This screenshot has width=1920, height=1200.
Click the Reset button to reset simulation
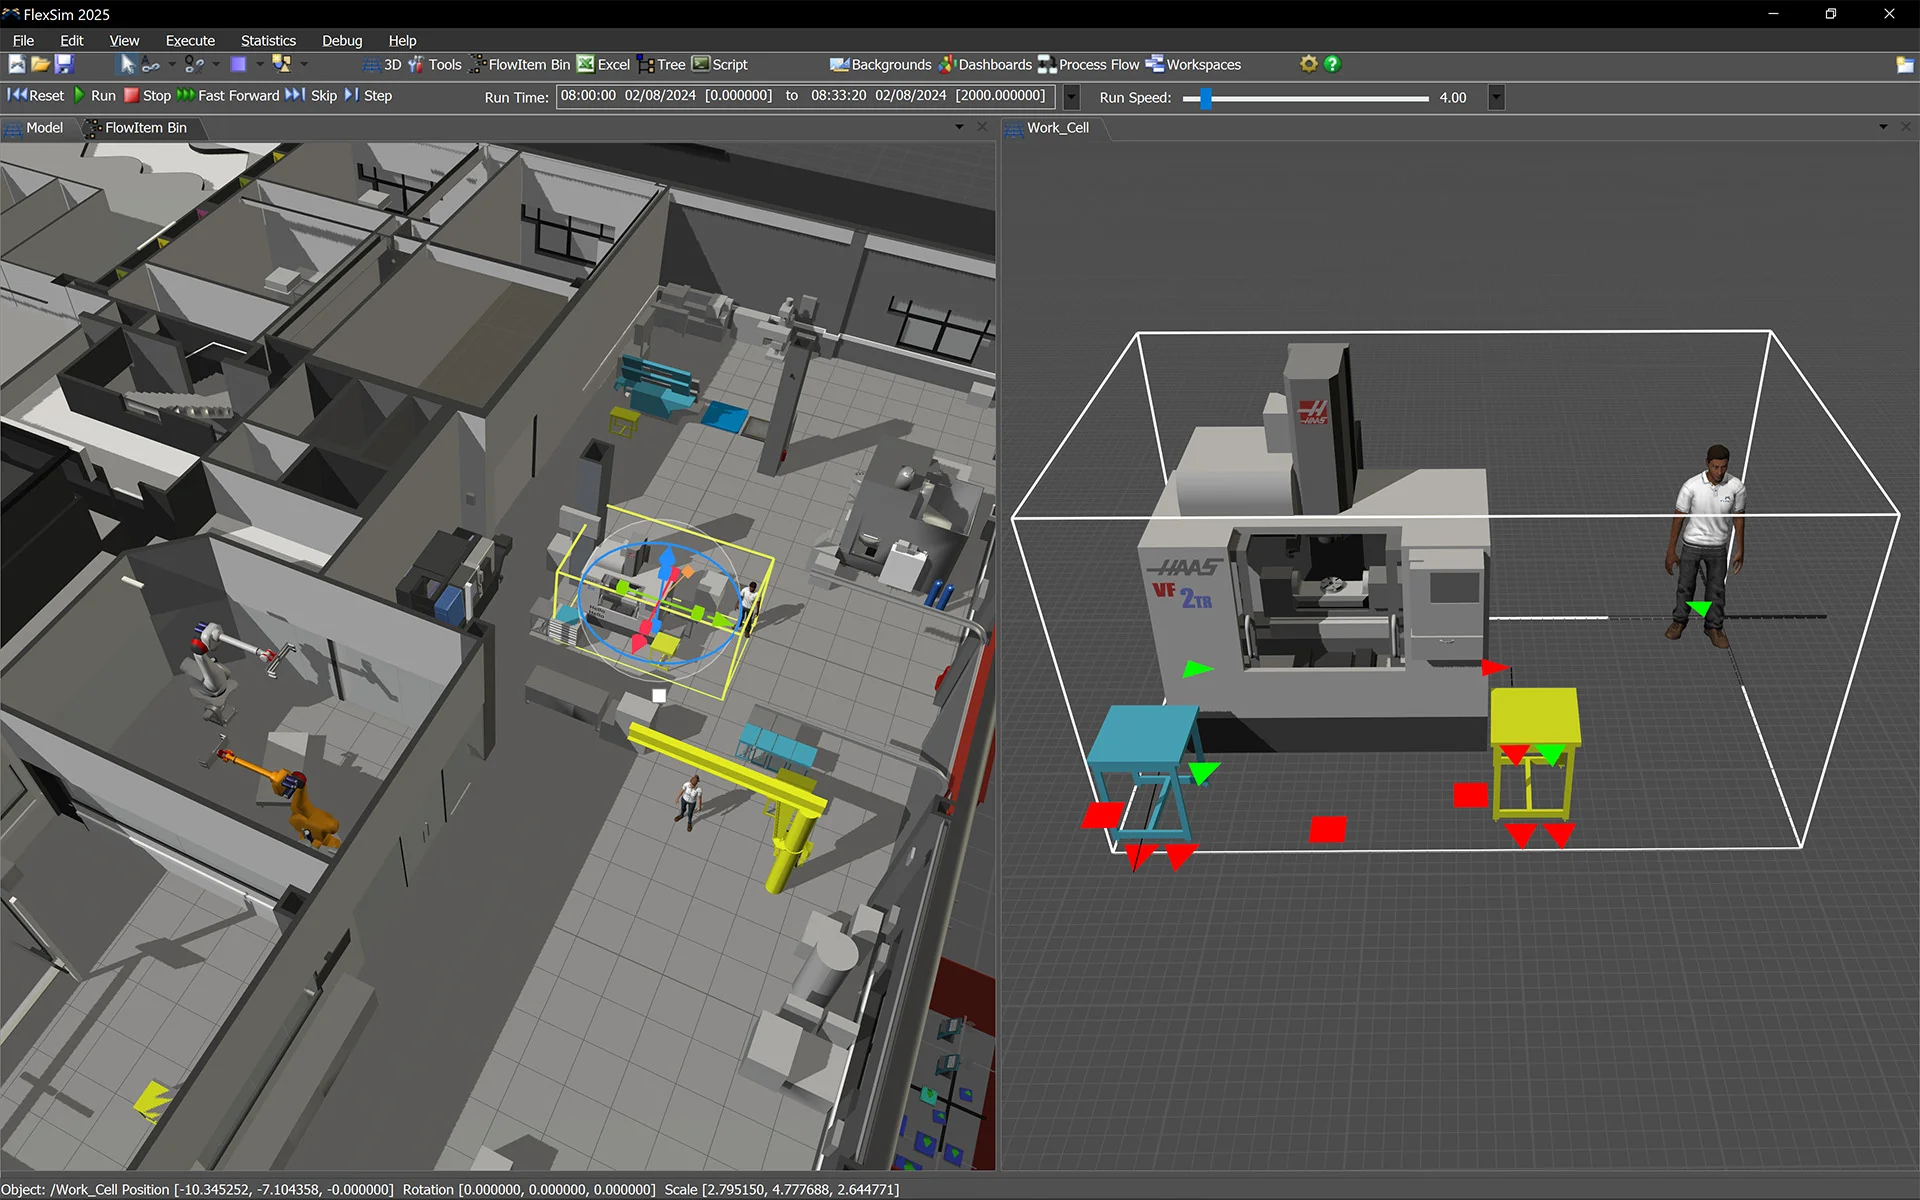[x=37, y=95]
